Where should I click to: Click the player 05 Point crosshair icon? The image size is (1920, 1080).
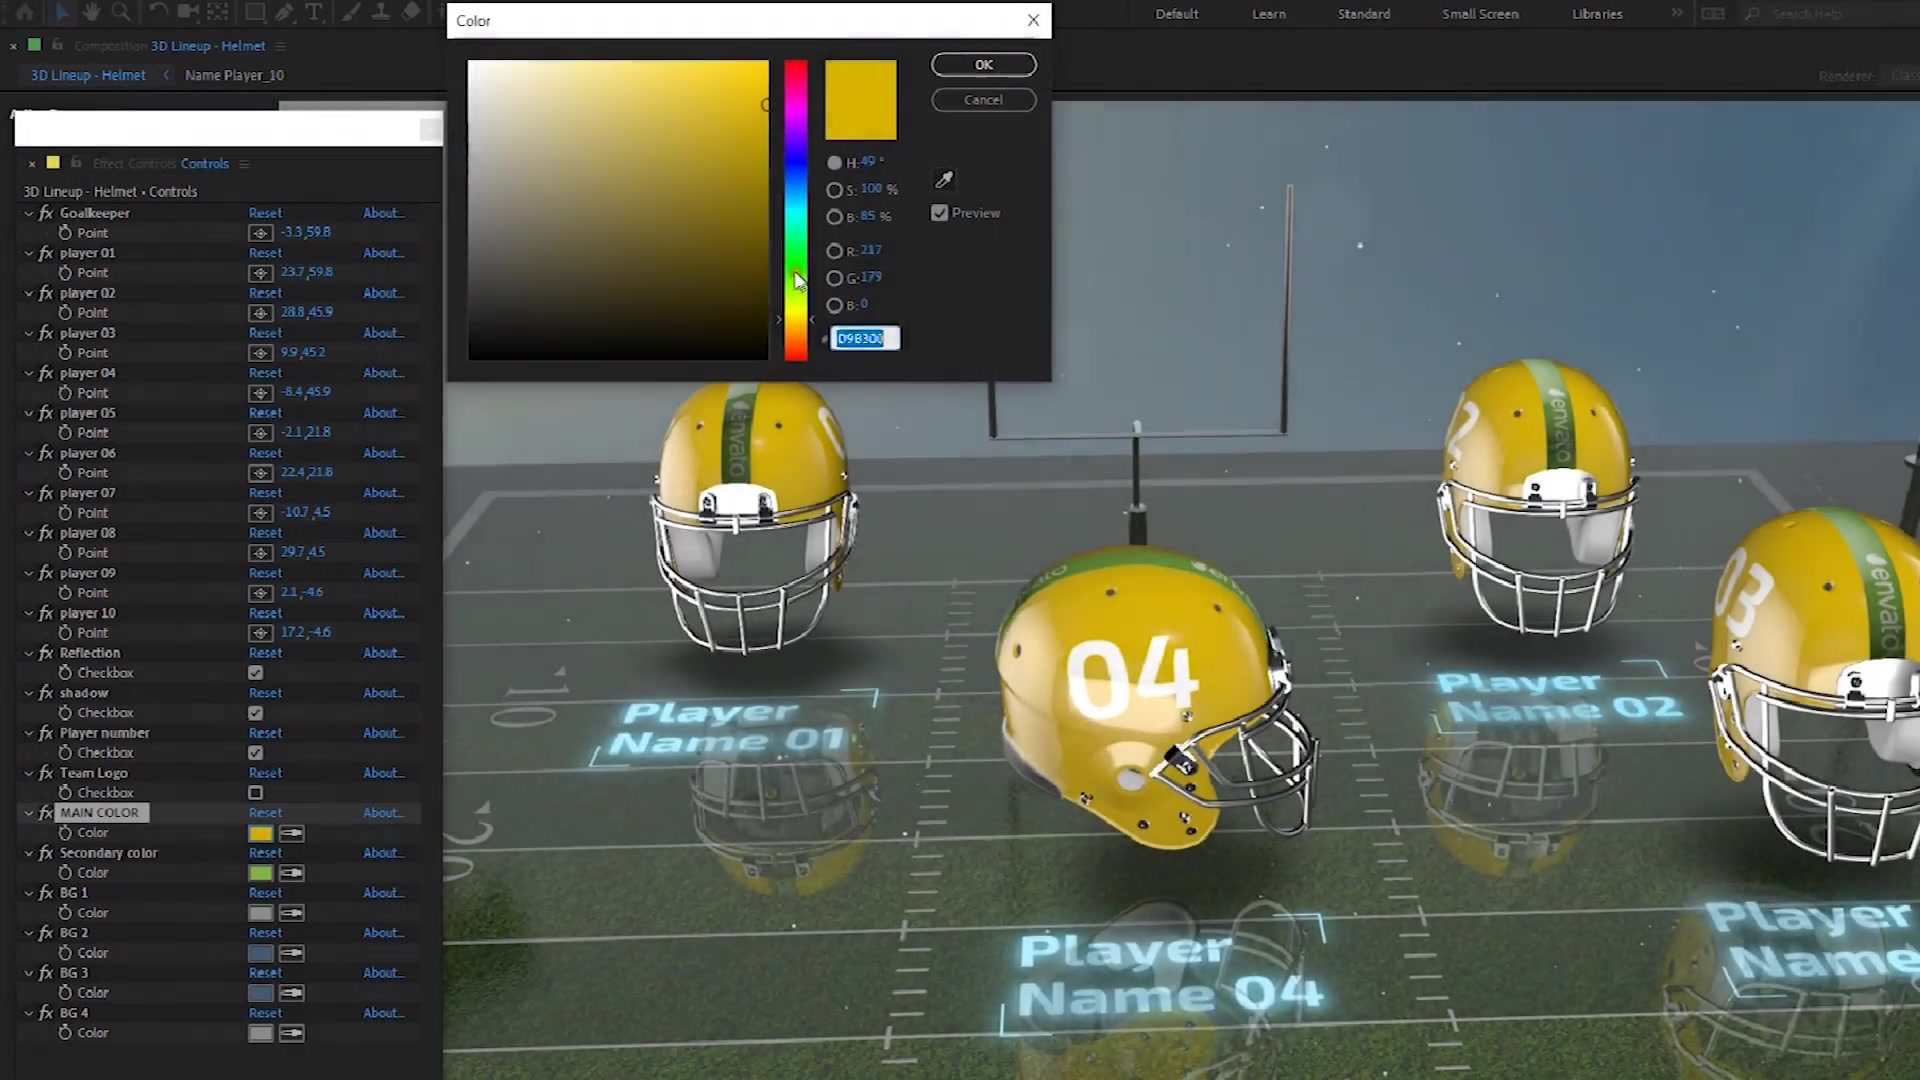pos(260,433)
